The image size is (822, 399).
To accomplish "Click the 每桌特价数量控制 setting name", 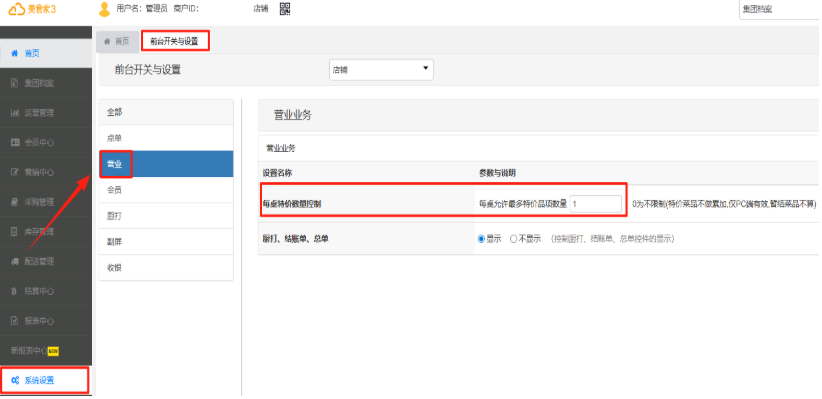I will point(292,204).
